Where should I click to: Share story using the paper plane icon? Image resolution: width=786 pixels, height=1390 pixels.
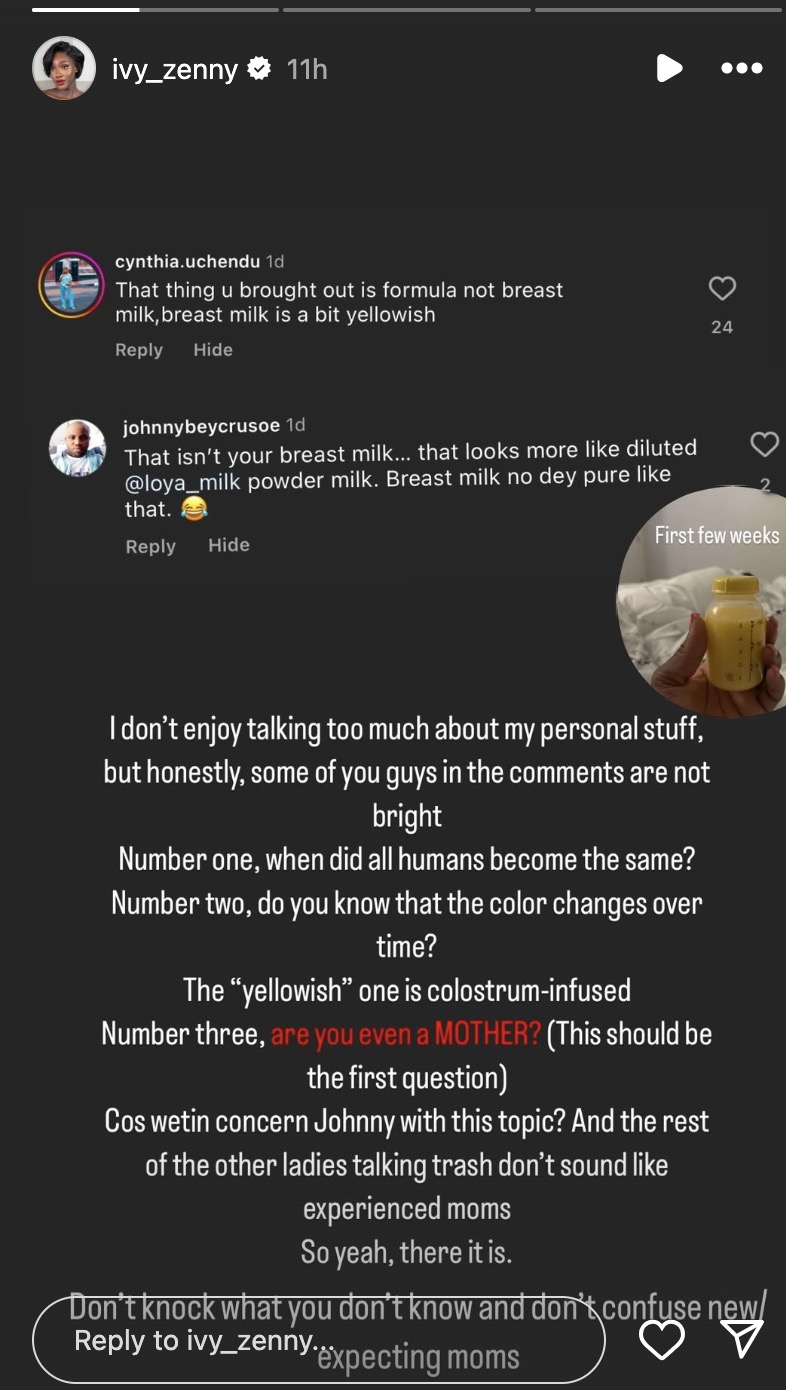point(742,1339)
